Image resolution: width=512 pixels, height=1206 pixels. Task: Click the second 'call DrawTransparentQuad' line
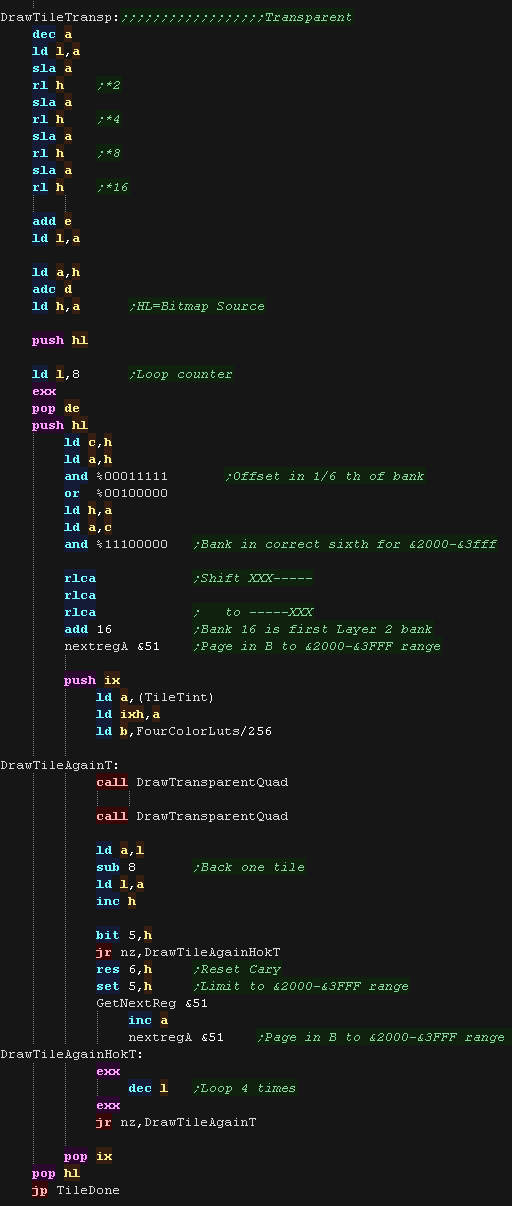pos(192,816)
